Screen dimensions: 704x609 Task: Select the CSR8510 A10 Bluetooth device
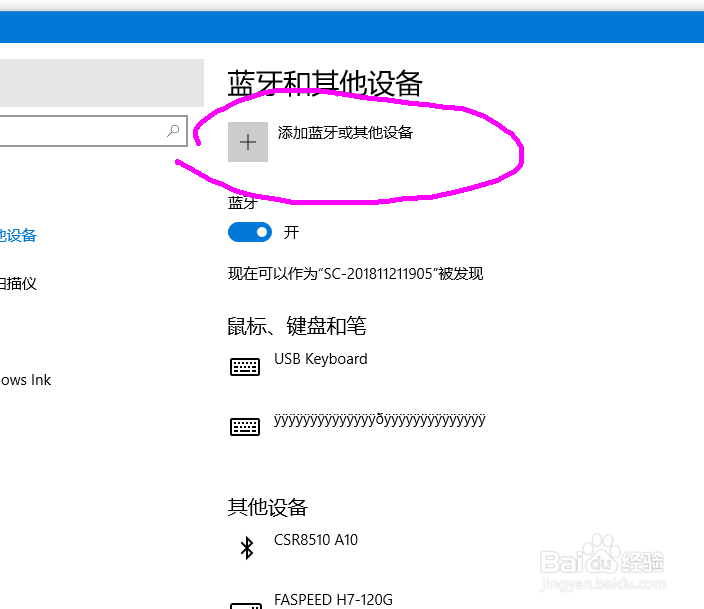(316, 539)
